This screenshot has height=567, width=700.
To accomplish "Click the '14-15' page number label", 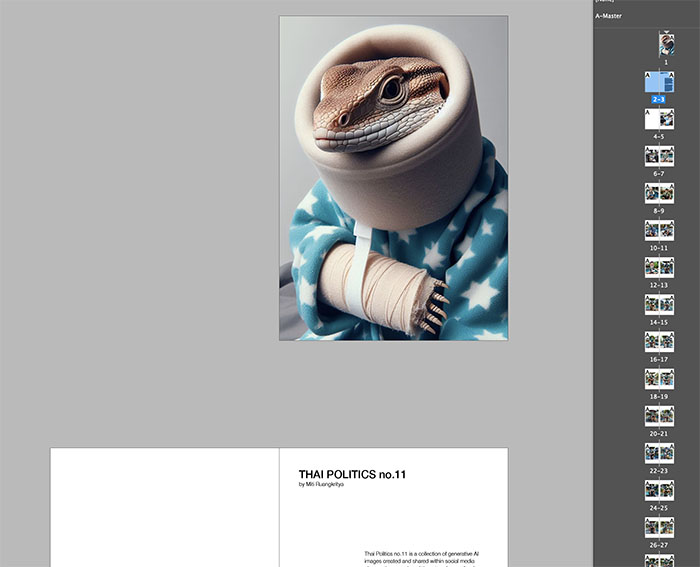I will 658,322.
